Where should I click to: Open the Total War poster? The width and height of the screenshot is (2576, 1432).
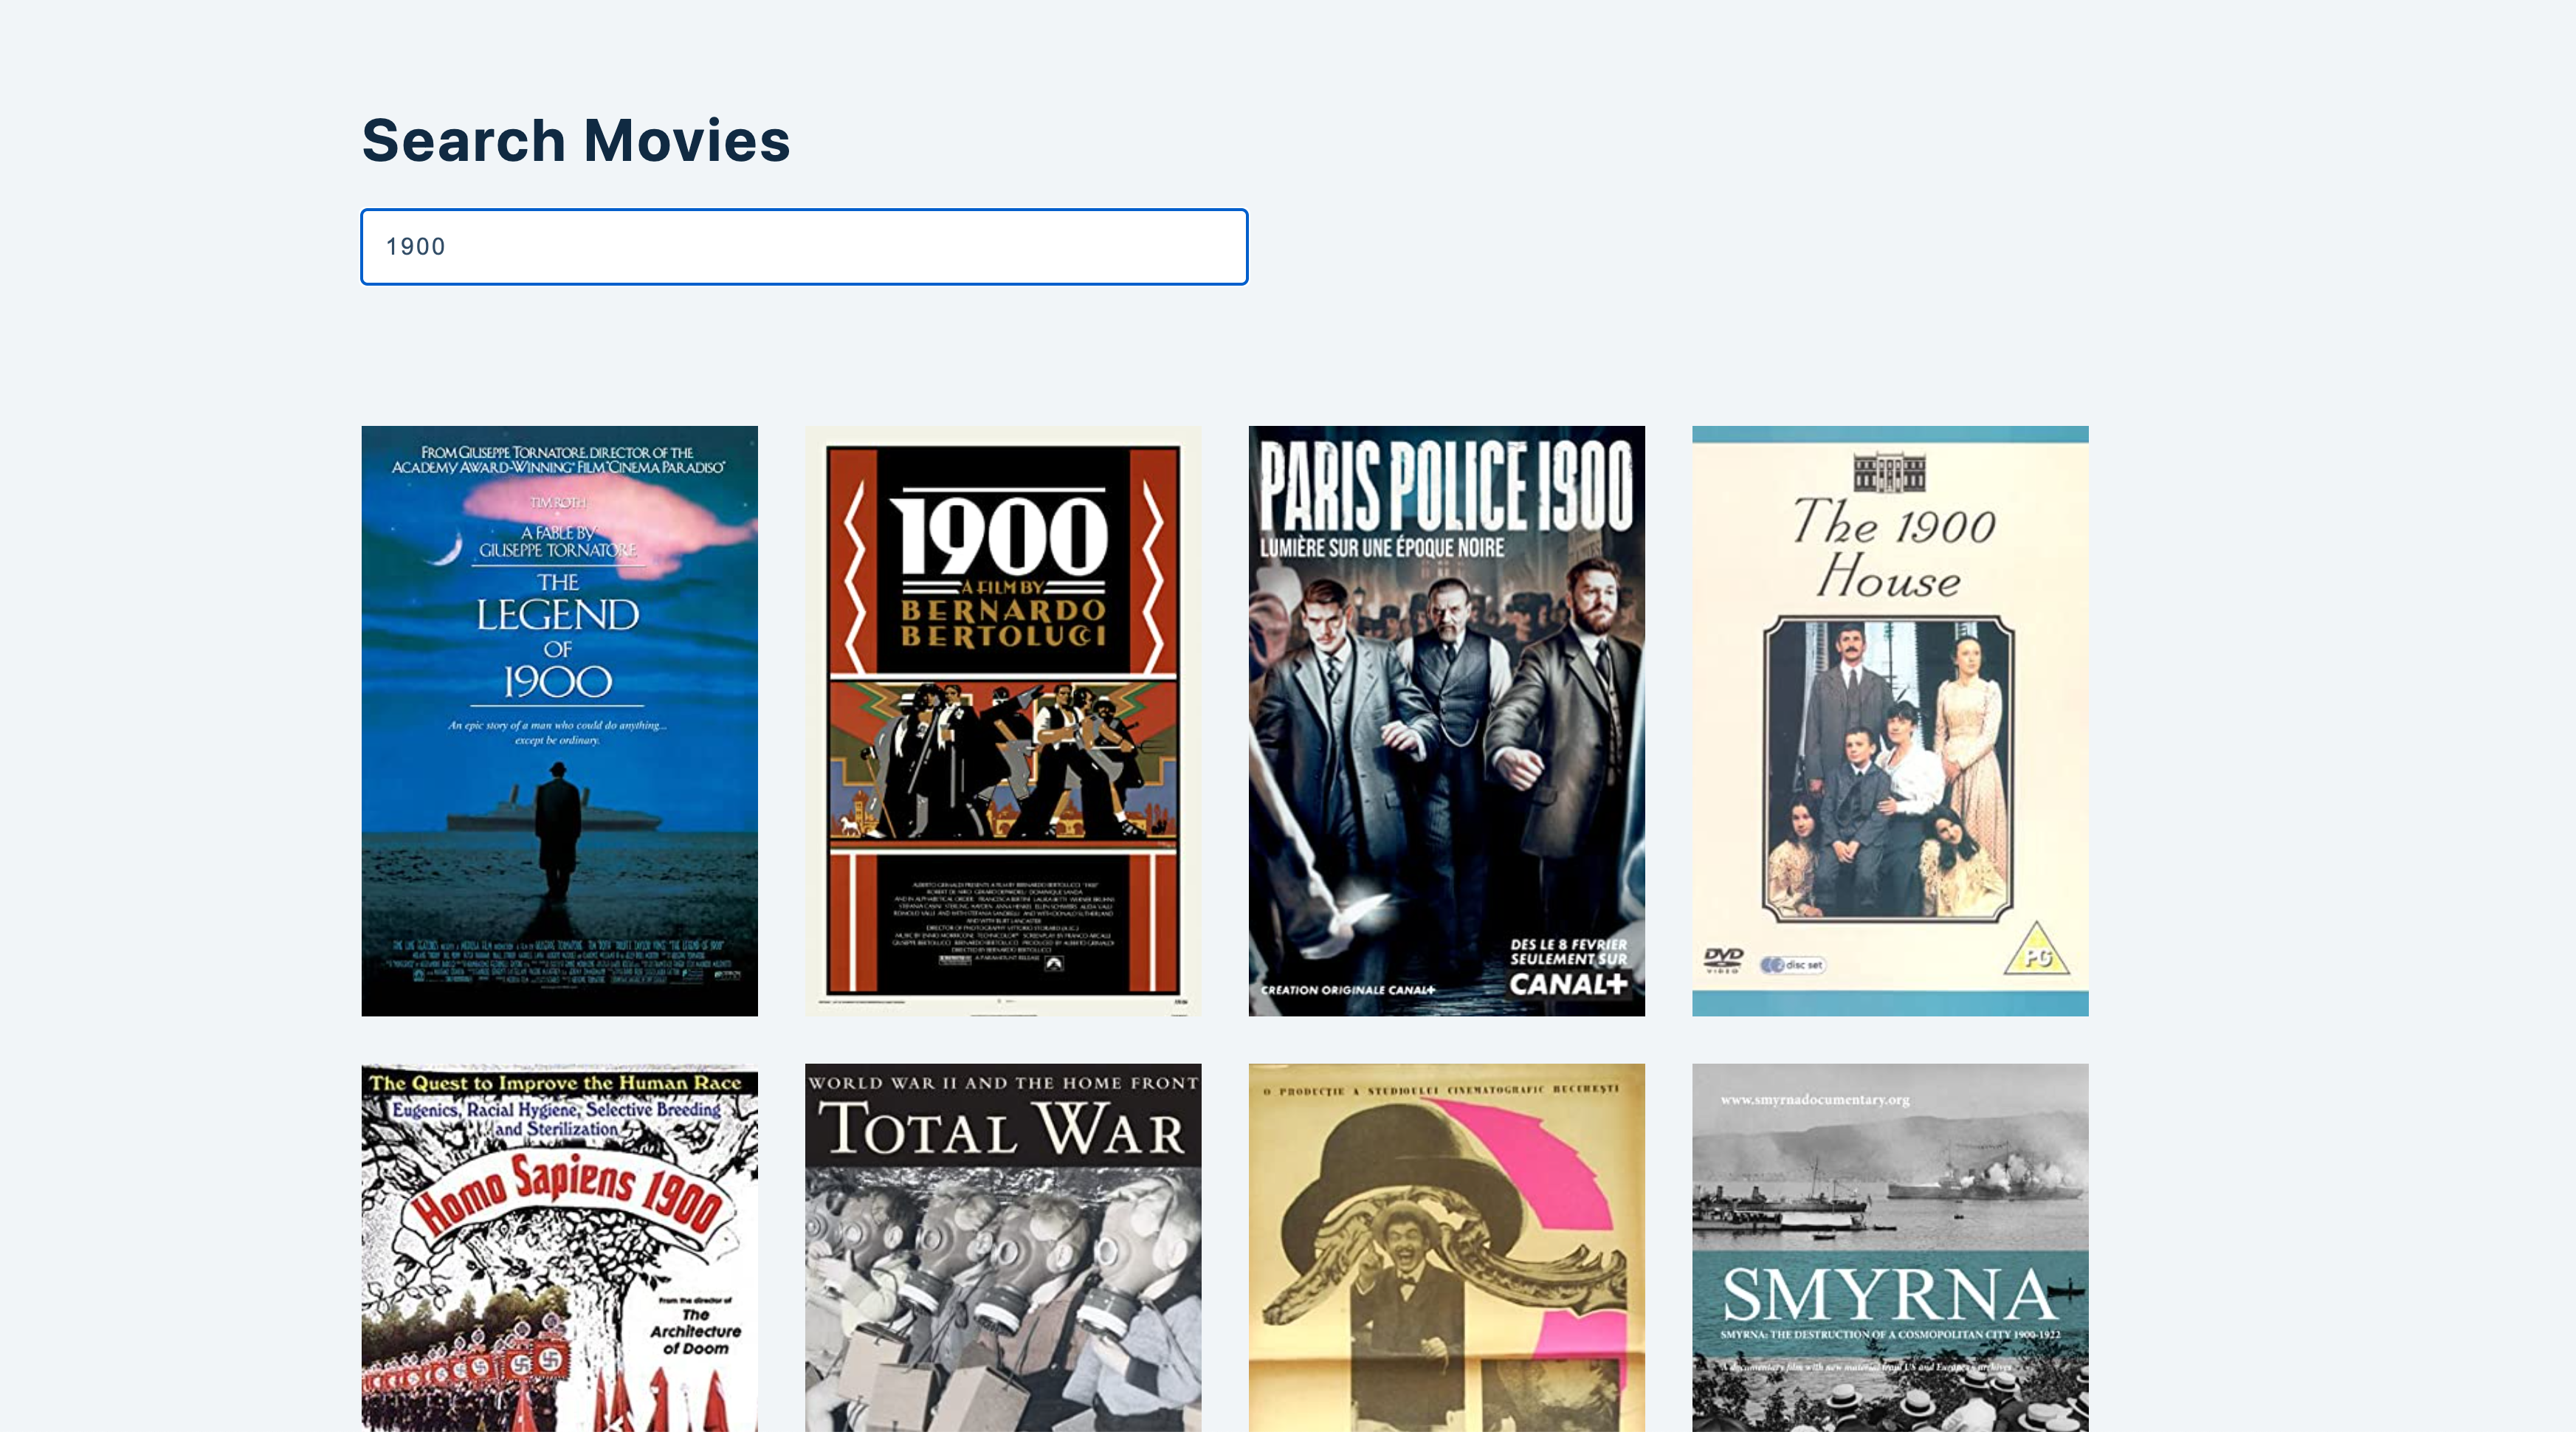(x=1003, y=1248)
